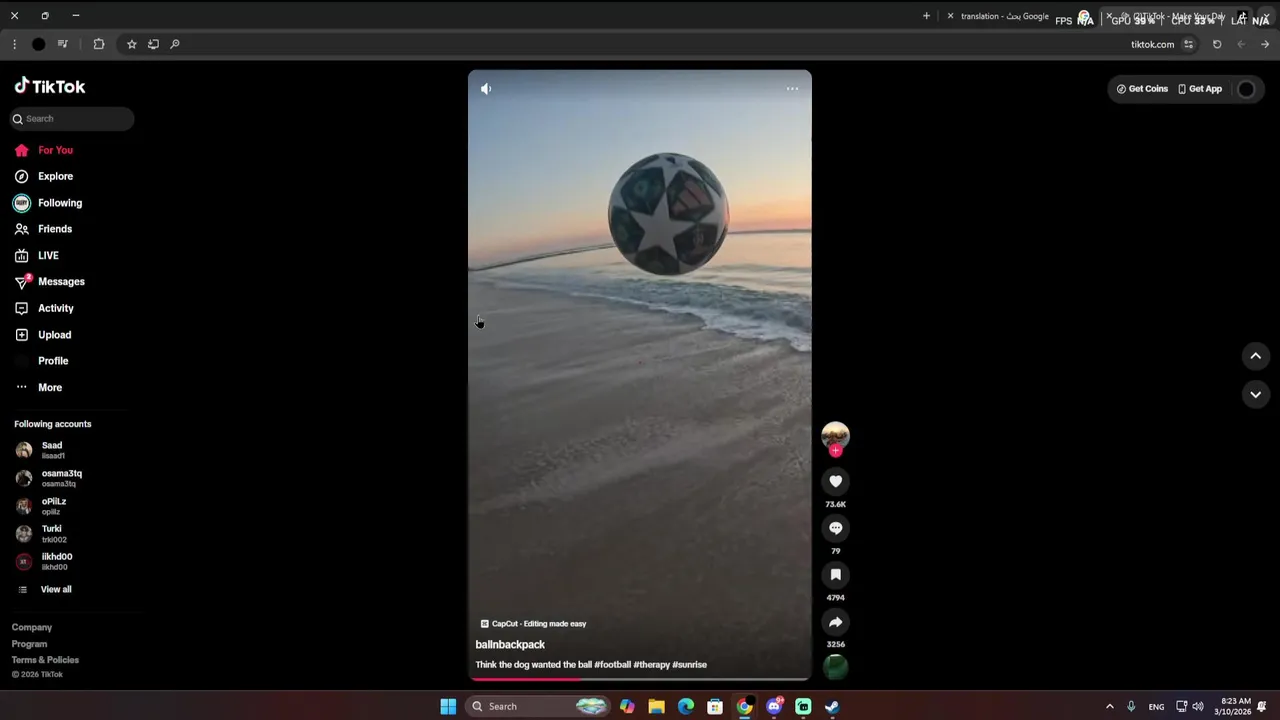Viewport: 1280px width, 720px height.
Task: Open the ballnbackpack username
Action: (x=510, y=645)
